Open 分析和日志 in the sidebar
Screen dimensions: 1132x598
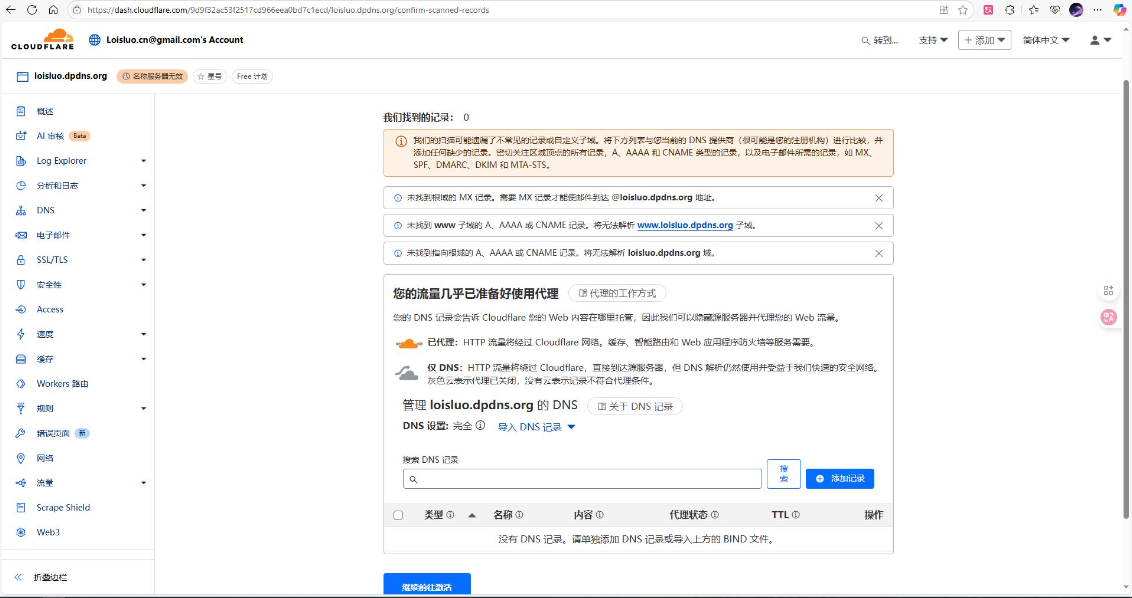(x=57, y=186)
